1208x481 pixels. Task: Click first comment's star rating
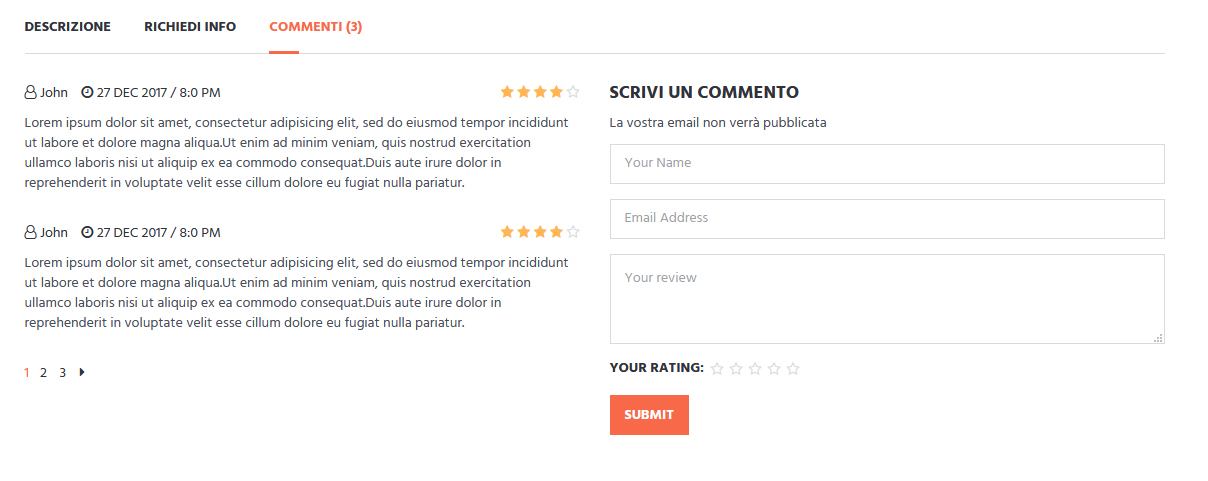[x=540, y=92]
